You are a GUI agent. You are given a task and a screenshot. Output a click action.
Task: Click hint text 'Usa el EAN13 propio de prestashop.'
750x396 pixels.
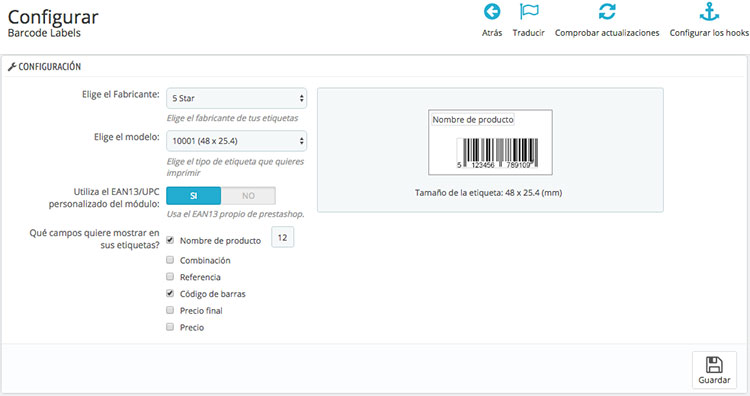click(235, 214)
